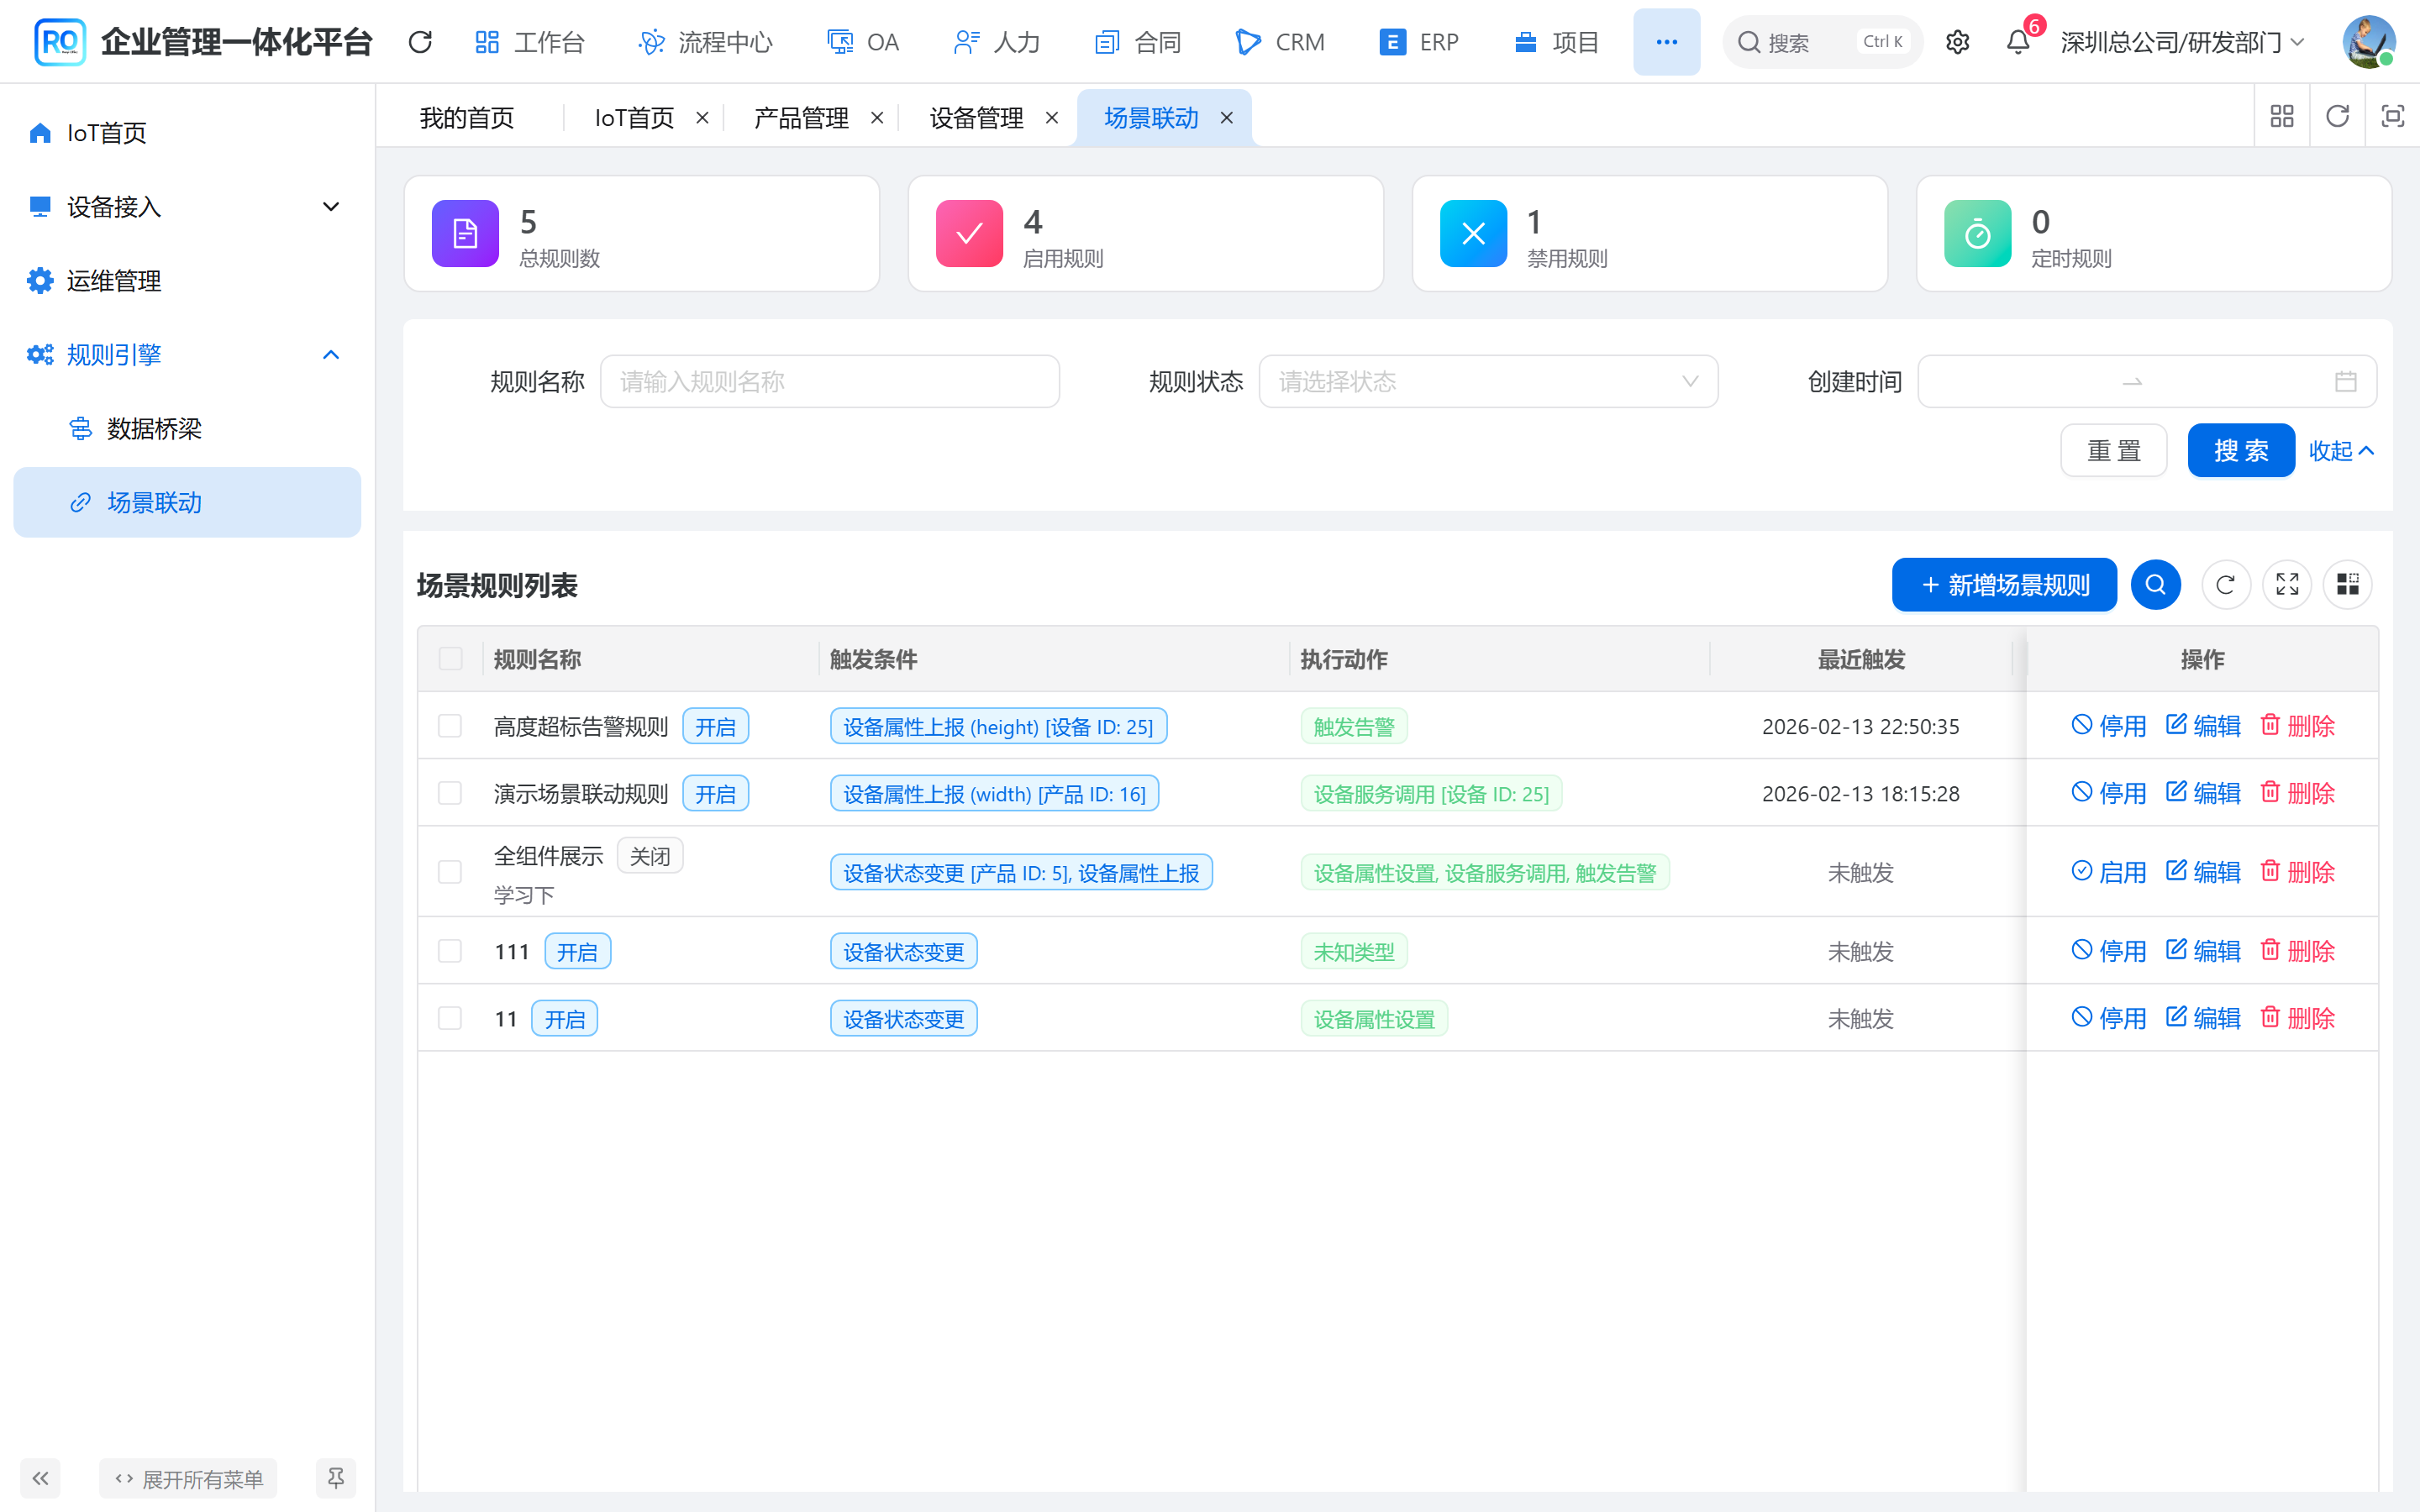2420x1512 pixels.
Task: Toggle fullscreen content icon in tab bar
Action: coord(2392,117)
